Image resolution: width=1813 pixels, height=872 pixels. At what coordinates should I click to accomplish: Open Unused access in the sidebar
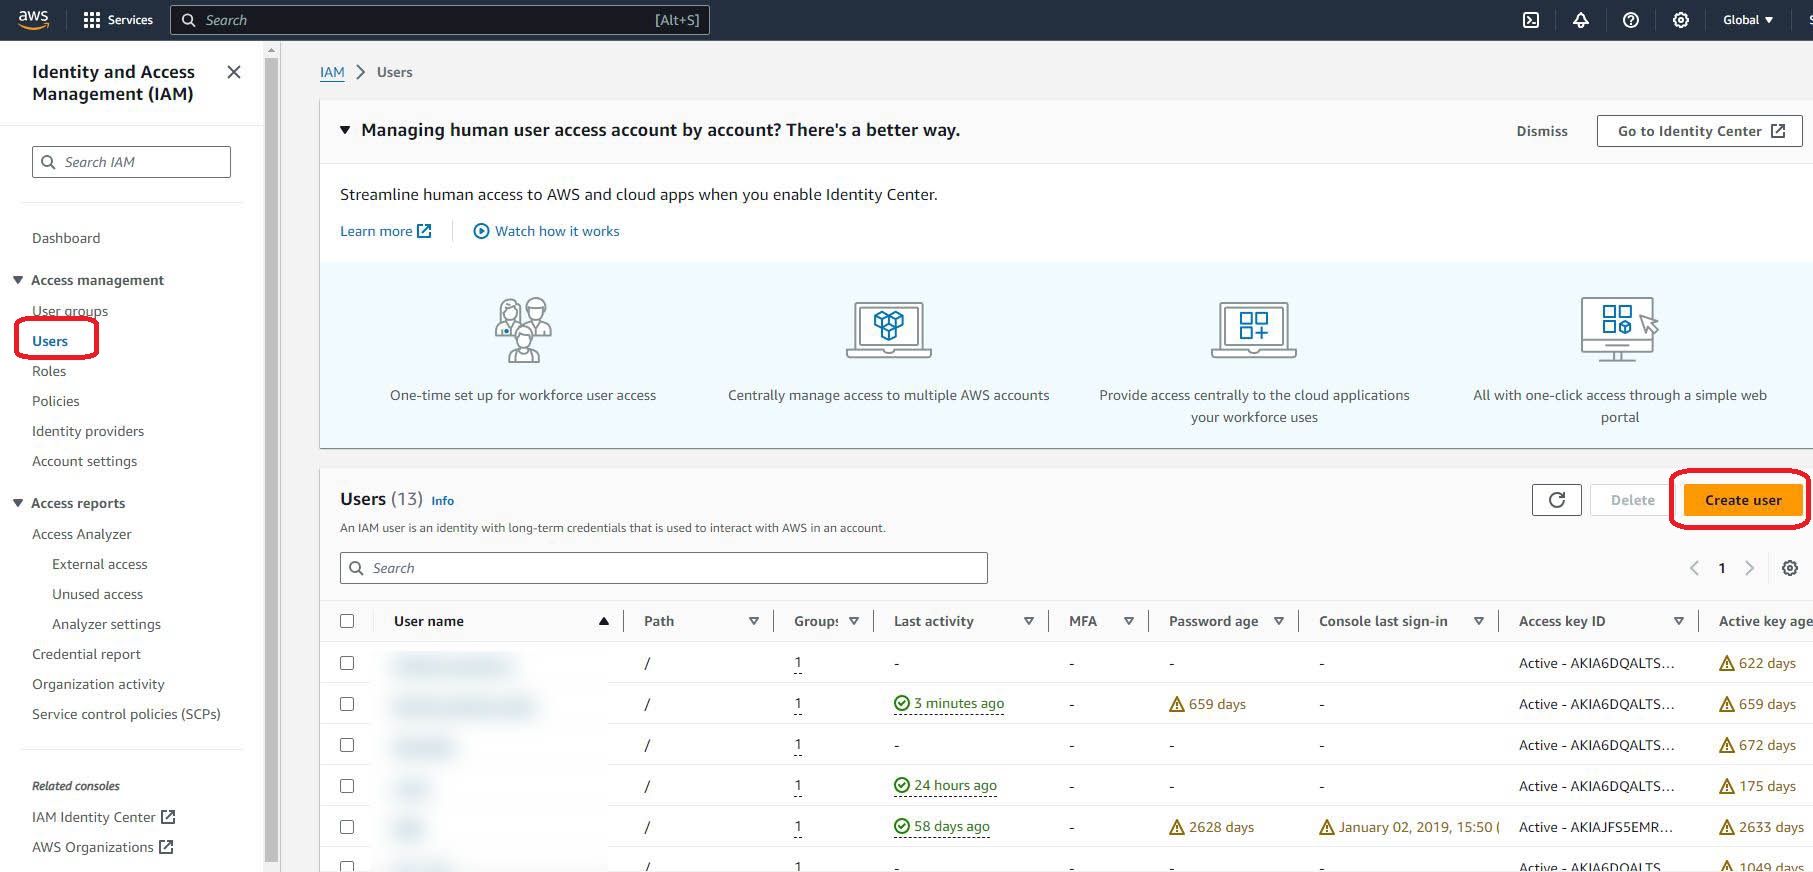[98, 594]
